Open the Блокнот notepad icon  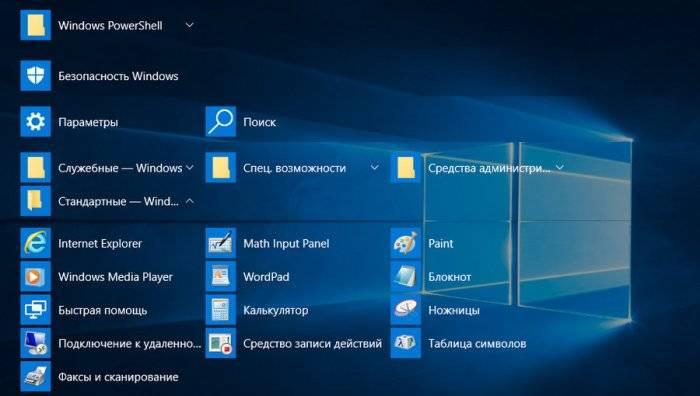(x=406, y=276)
